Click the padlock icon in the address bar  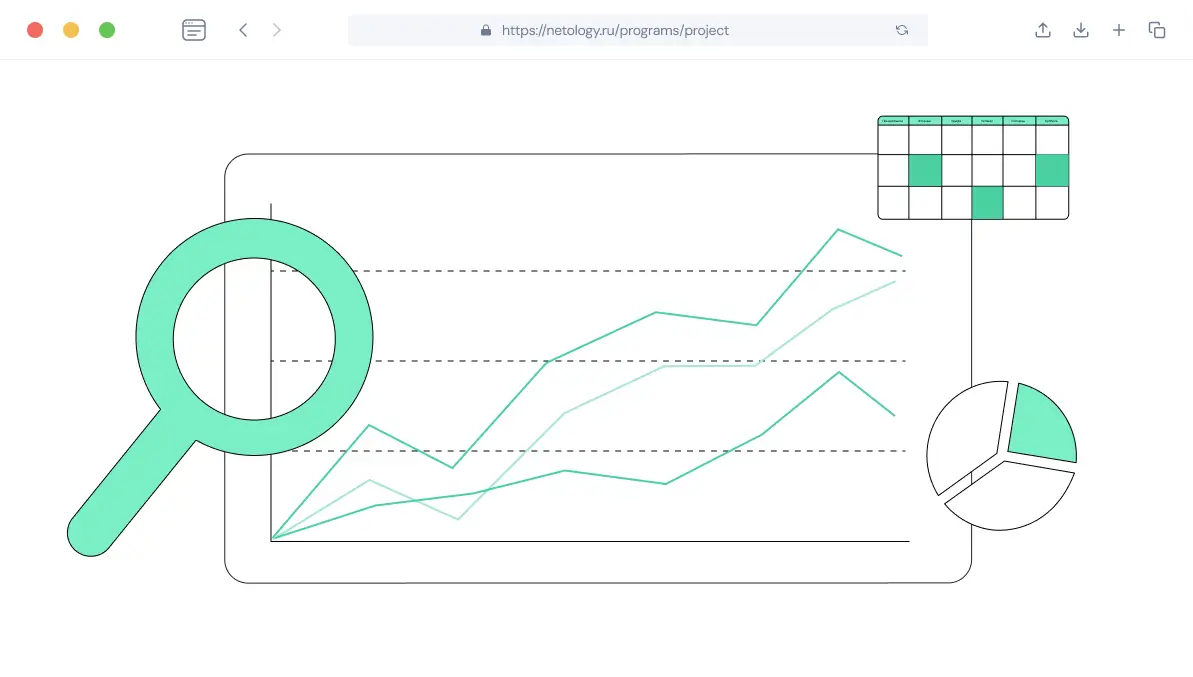[486, 30]
